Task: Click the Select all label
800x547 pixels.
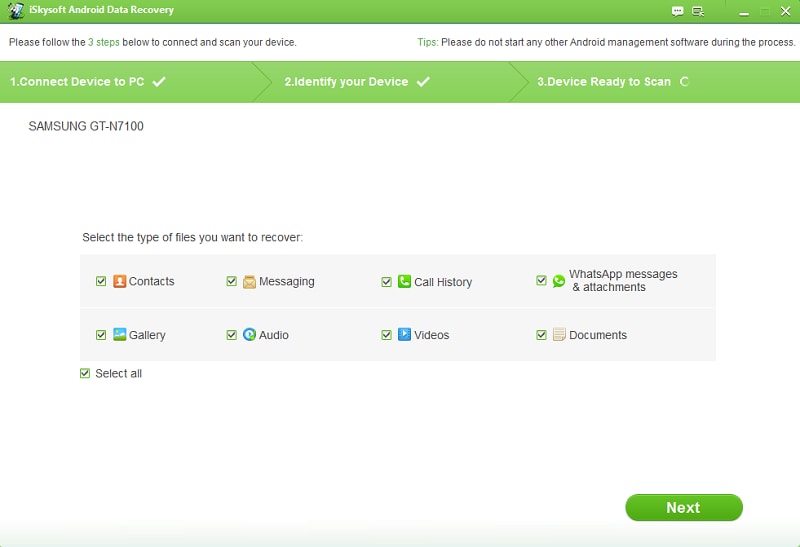Action: 118,374
